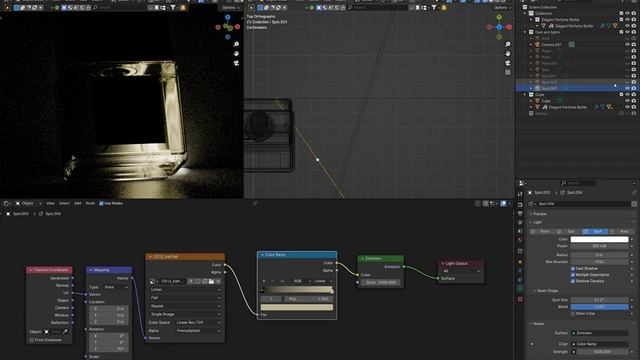Open the All target dropdown in Light Output node
Viewport: 640px width, 360px height.
click(x=461, y=271)
